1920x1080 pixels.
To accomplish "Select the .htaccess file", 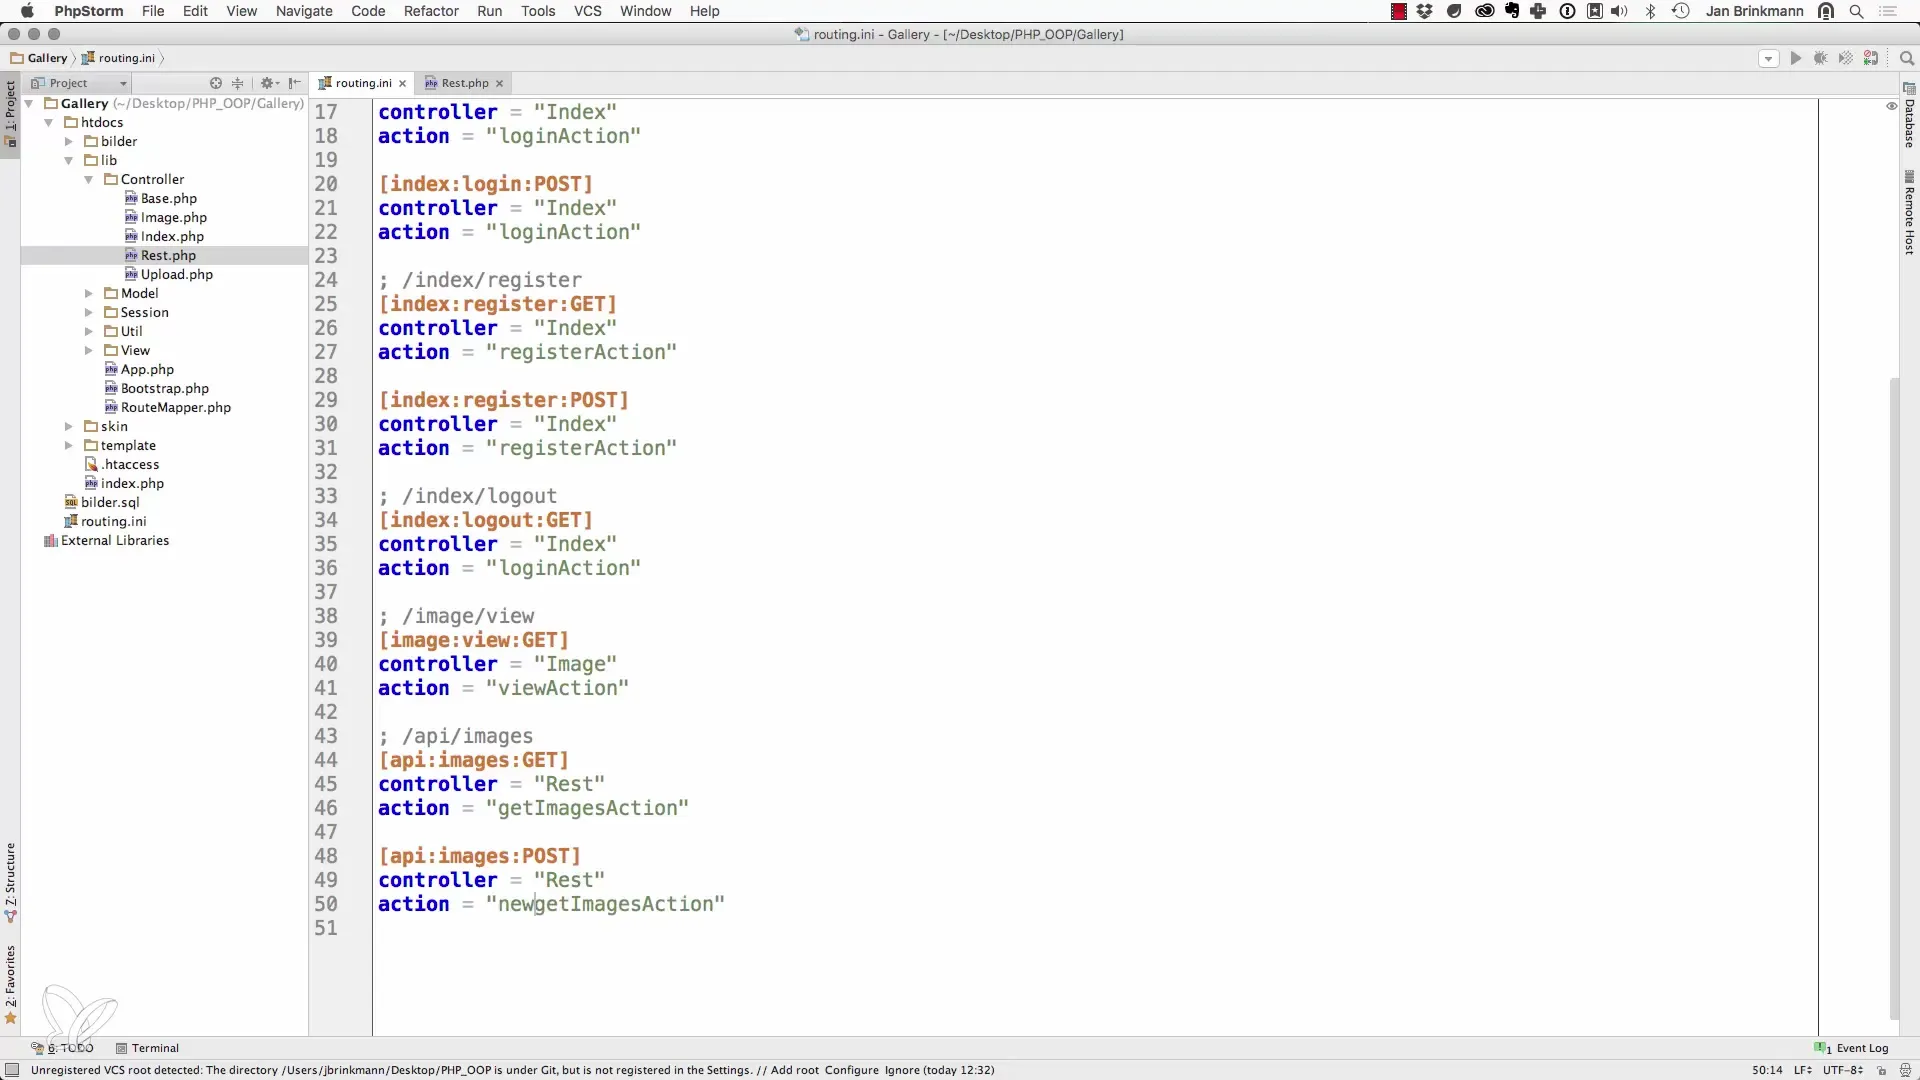I will tap(122, 465).
